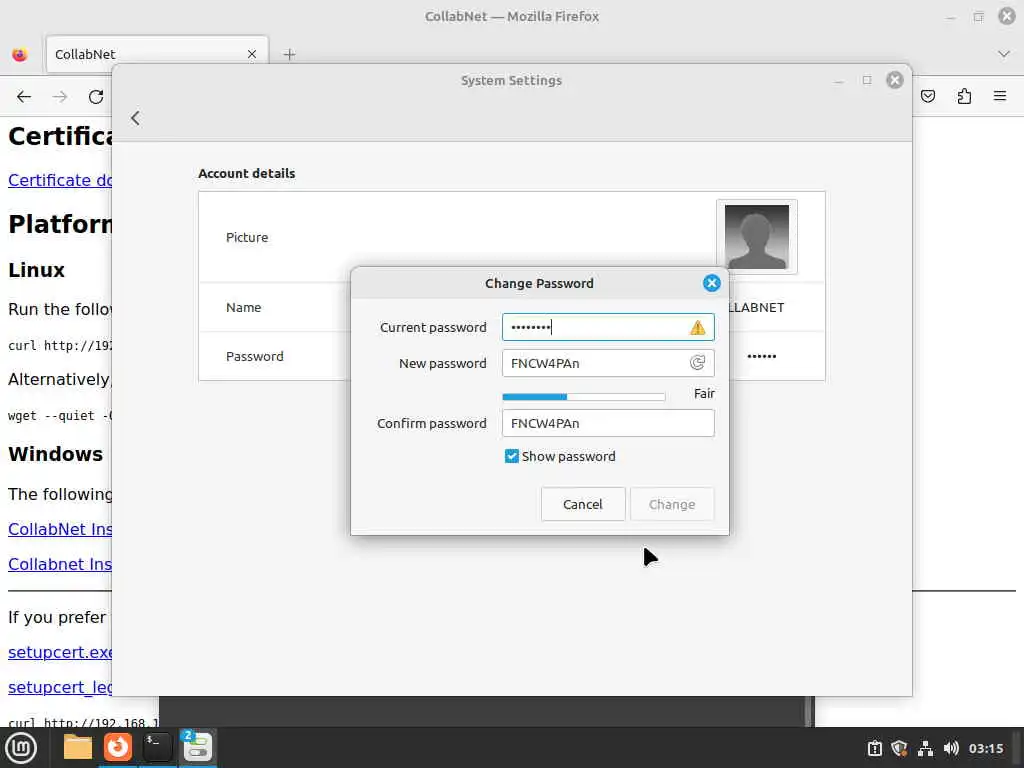The image size is (1024, 768).
Task: Focus the Confirm password field
Action: click(608, 423)
